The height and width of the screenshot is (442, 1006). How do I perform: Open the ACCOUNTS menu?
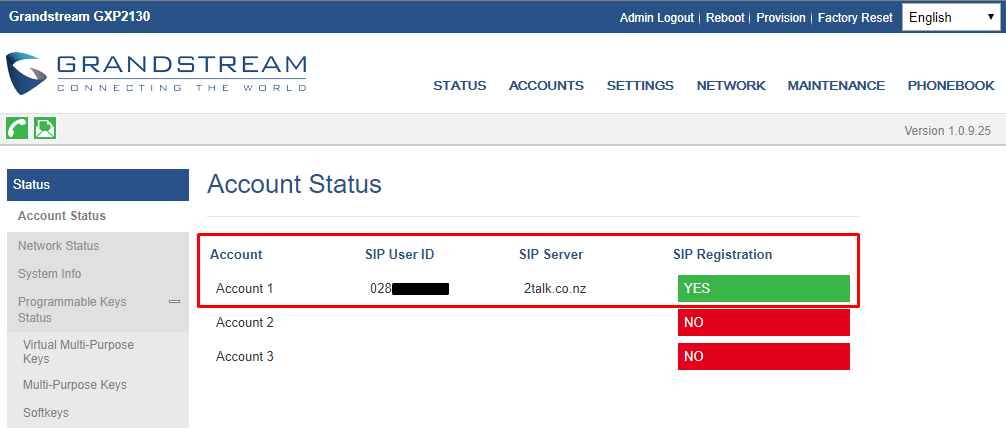pyautogui.click(x=546, y=86)
